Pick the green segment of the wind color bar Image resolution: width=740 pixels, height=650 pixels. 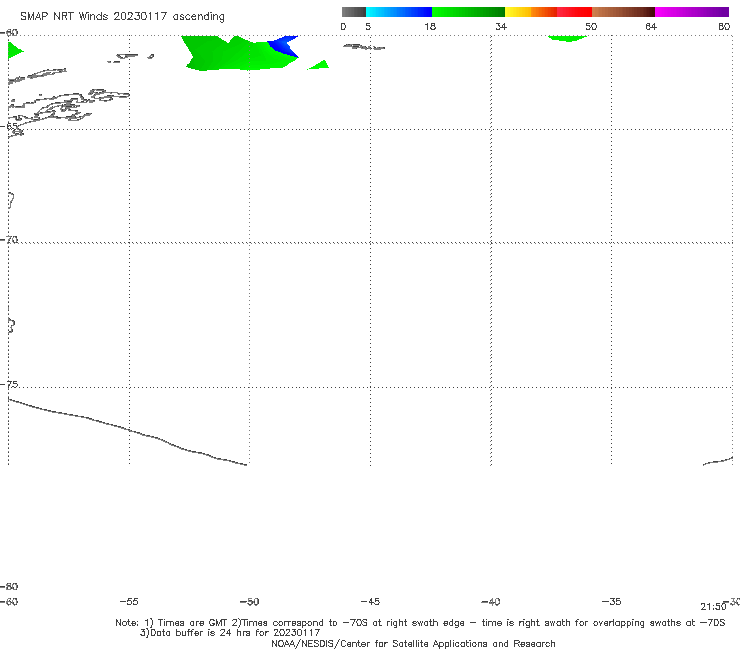(x=468, y=12)
